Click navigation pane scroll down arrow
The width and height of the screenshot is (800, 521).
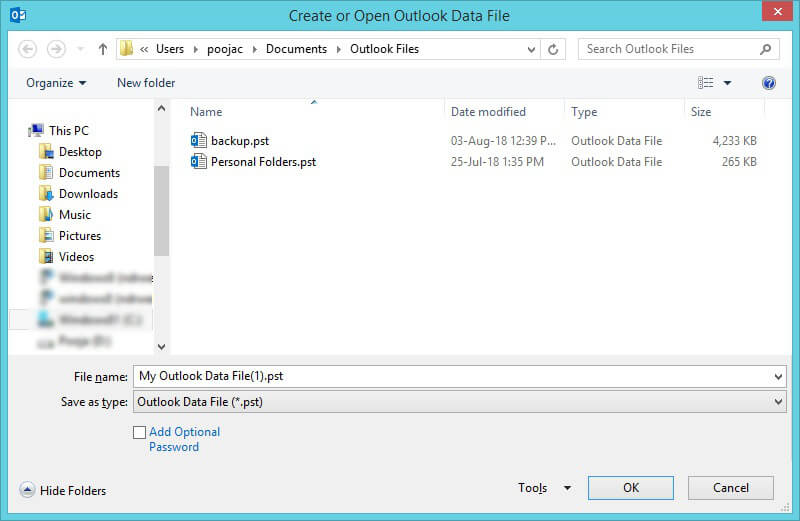pyautogui.click(x=161, y=346)
